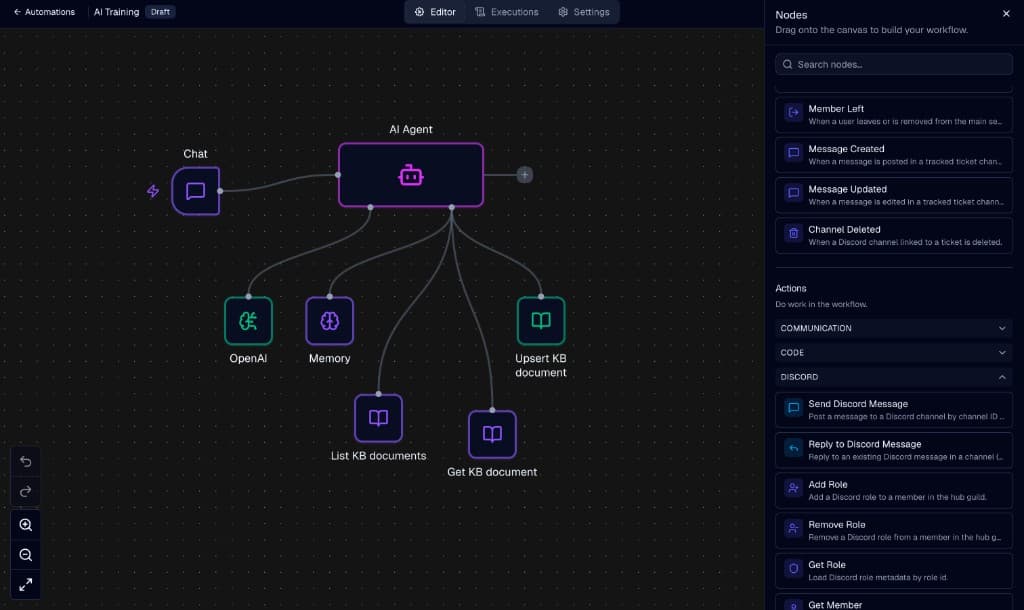This screenshot has height=610, width=1024.
Task: Click the Actions section heading
Action: pos(790,288)
